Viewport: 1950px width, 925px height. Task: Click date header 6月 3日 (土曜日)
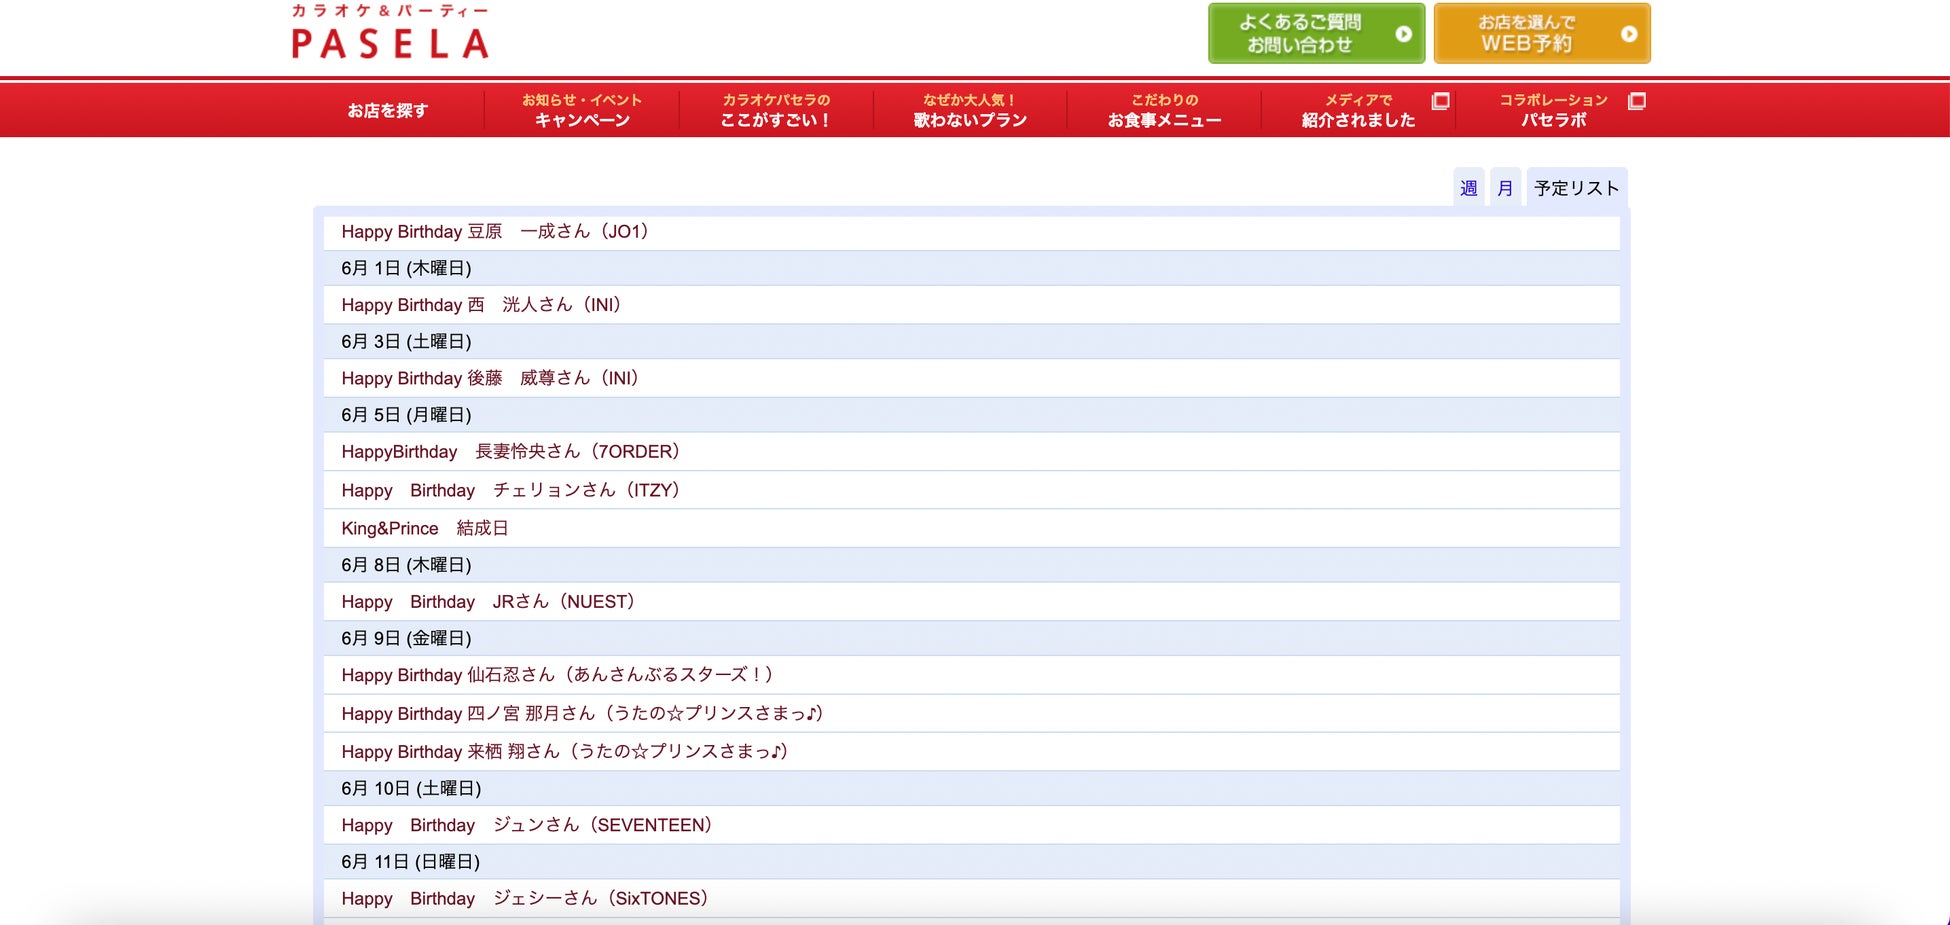(x=971, y=341)
